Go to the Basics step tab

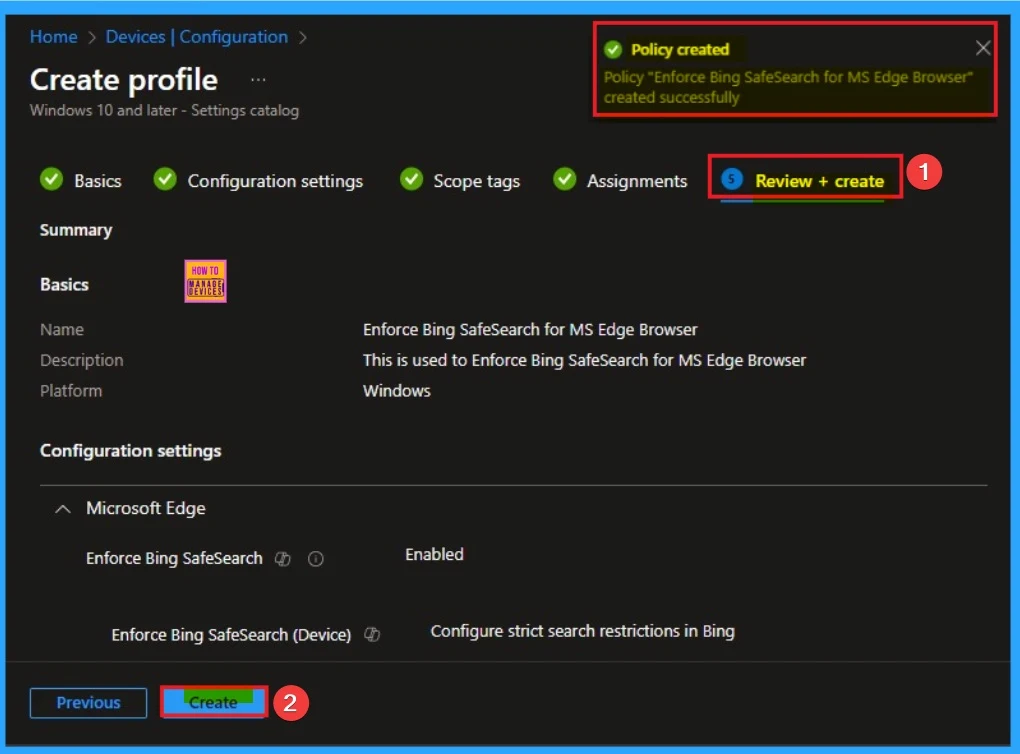click(98, 181)
